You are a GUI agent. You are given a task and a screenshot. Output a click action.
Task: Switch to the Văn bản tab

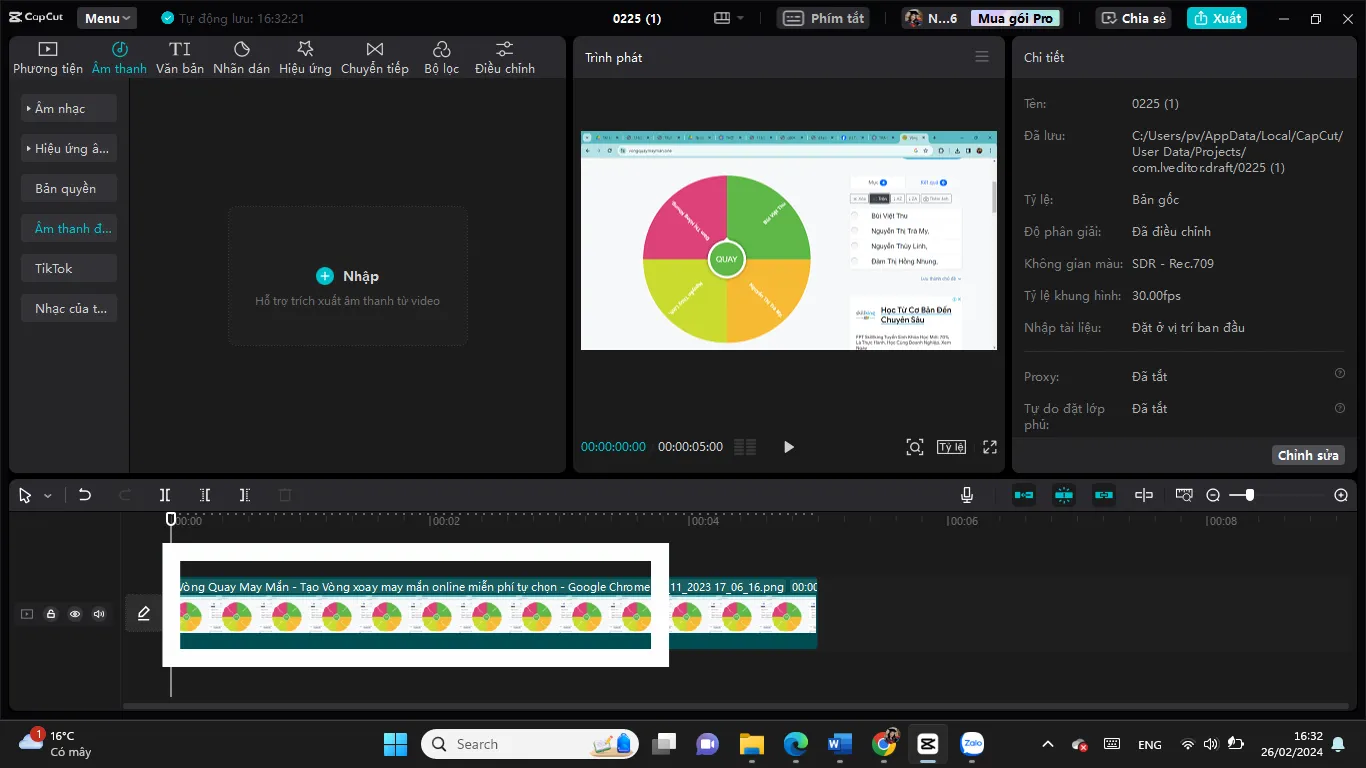(180, 57)
